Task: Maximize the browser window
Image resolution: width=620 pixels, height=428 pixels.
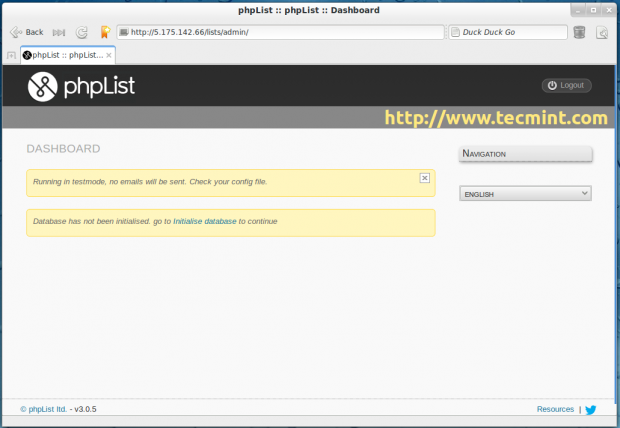Action: pyautogui.click(x=594, y=11)
